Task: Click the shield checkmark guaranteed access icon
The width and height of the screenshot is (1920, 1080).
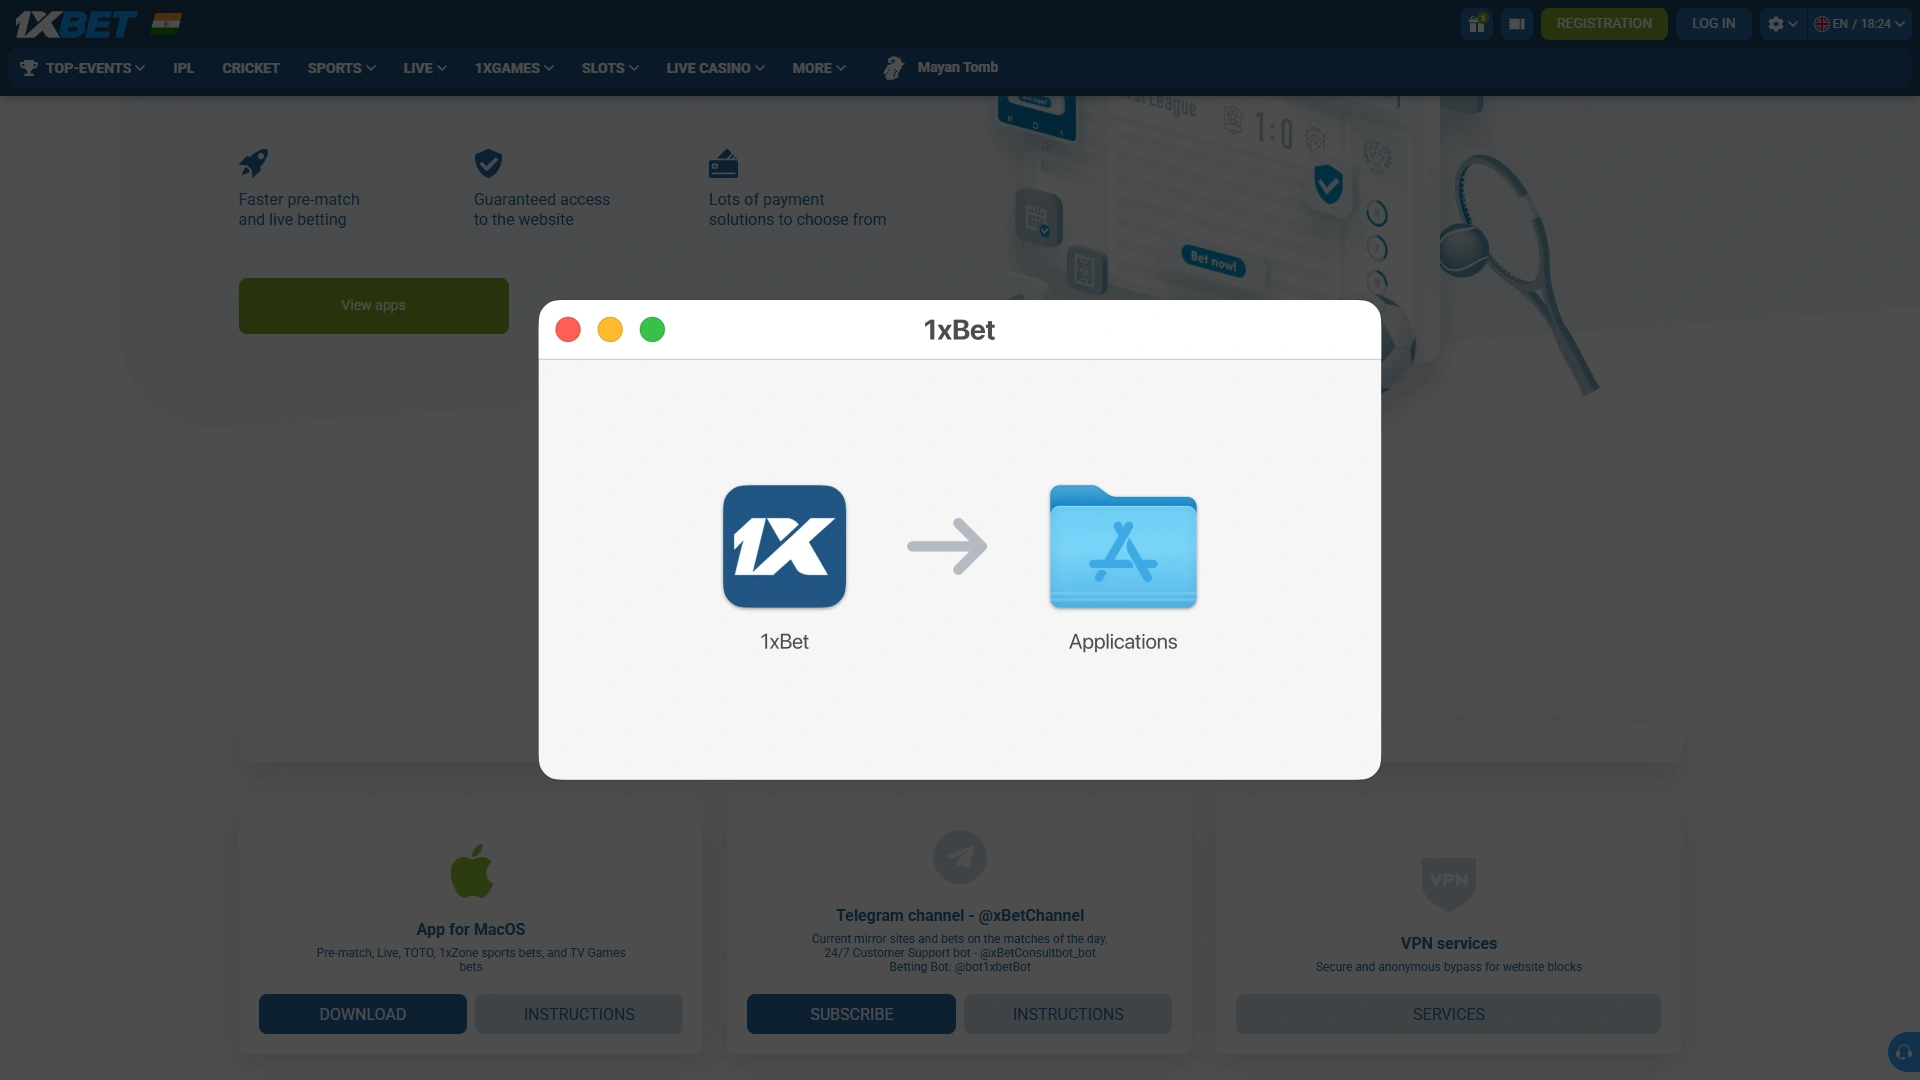Action: 488,163
